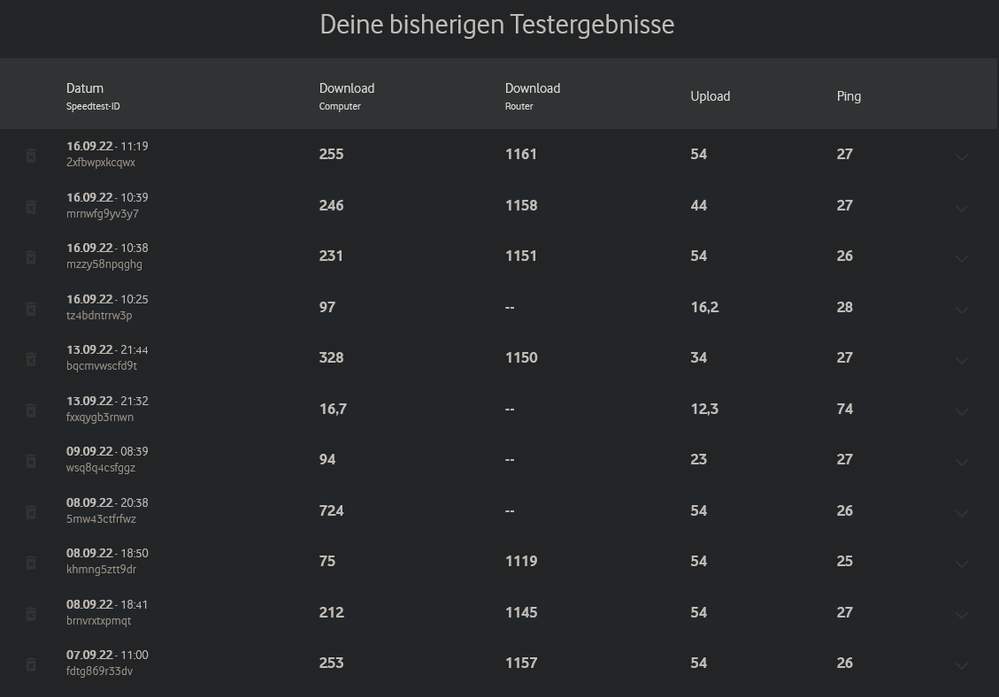
Task: Delete the 08.09.22 20:38 test entry
Action: [31, 512]
